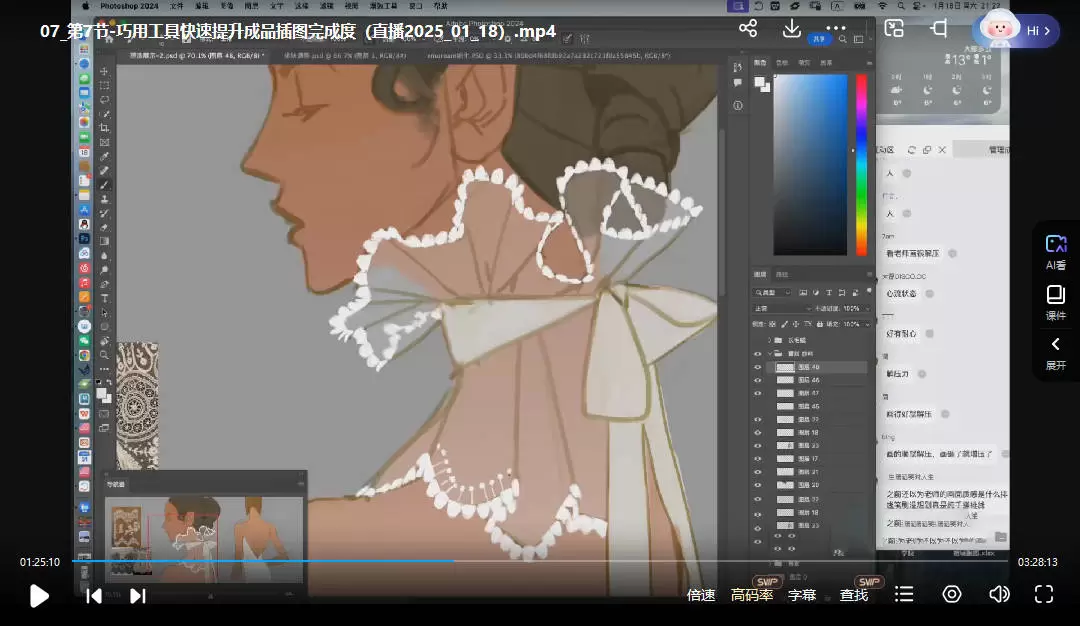The height and width of the screenshot is (626, 1080).
Task: Hide layer 图层 17 using its eye icon
Action: click(x=758, y=459)
